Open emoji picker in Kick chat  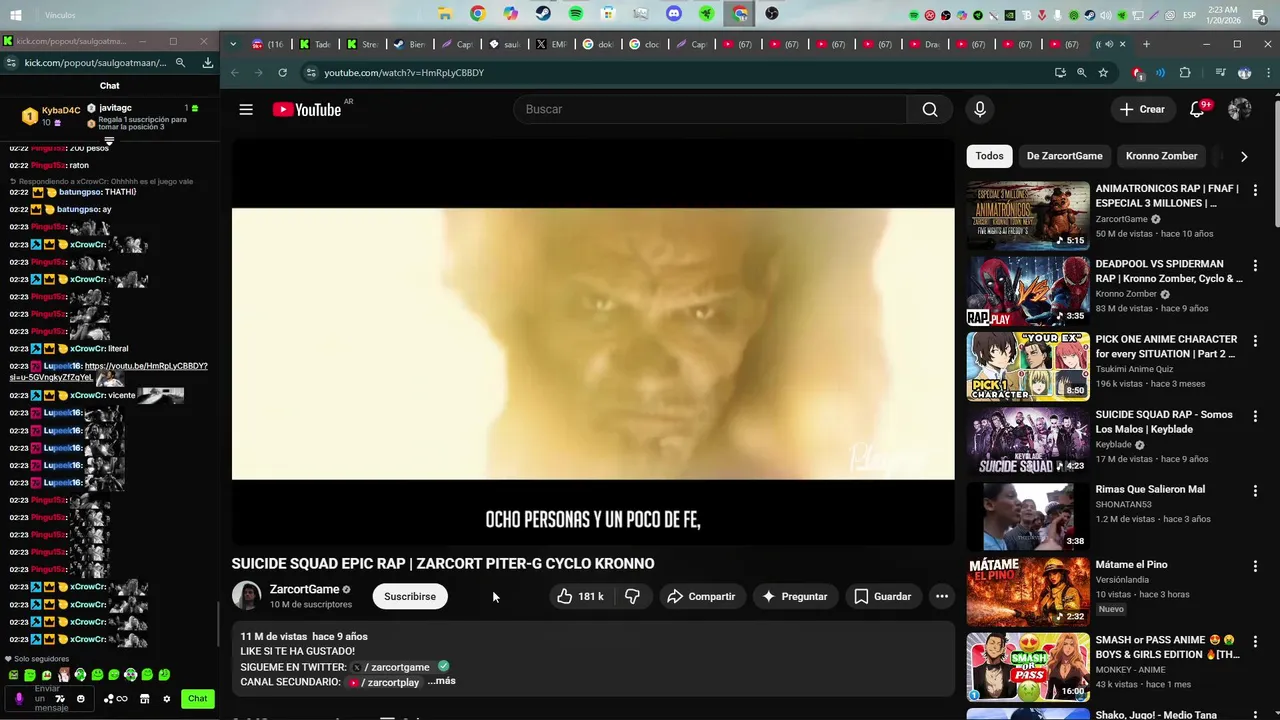[81, 699]
